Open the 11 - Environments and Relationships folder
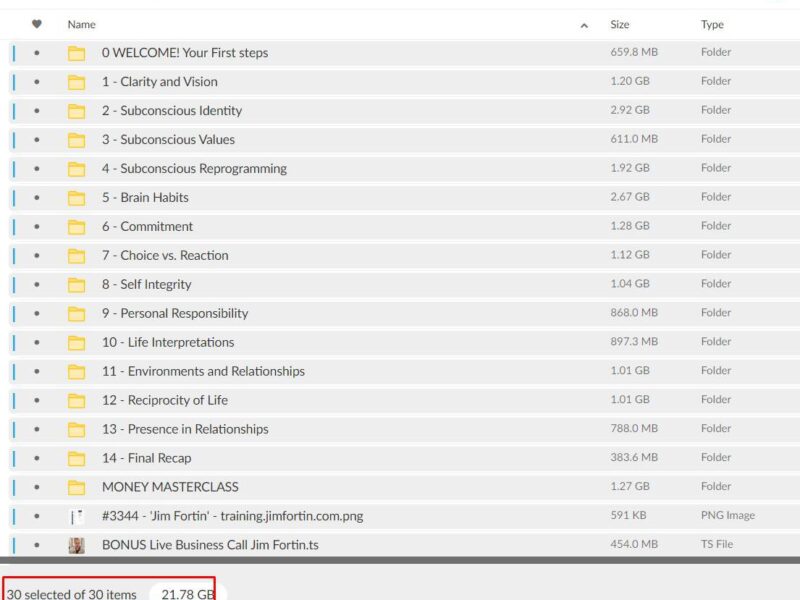This screenshot has width=800, height=600. pos(203,371)
